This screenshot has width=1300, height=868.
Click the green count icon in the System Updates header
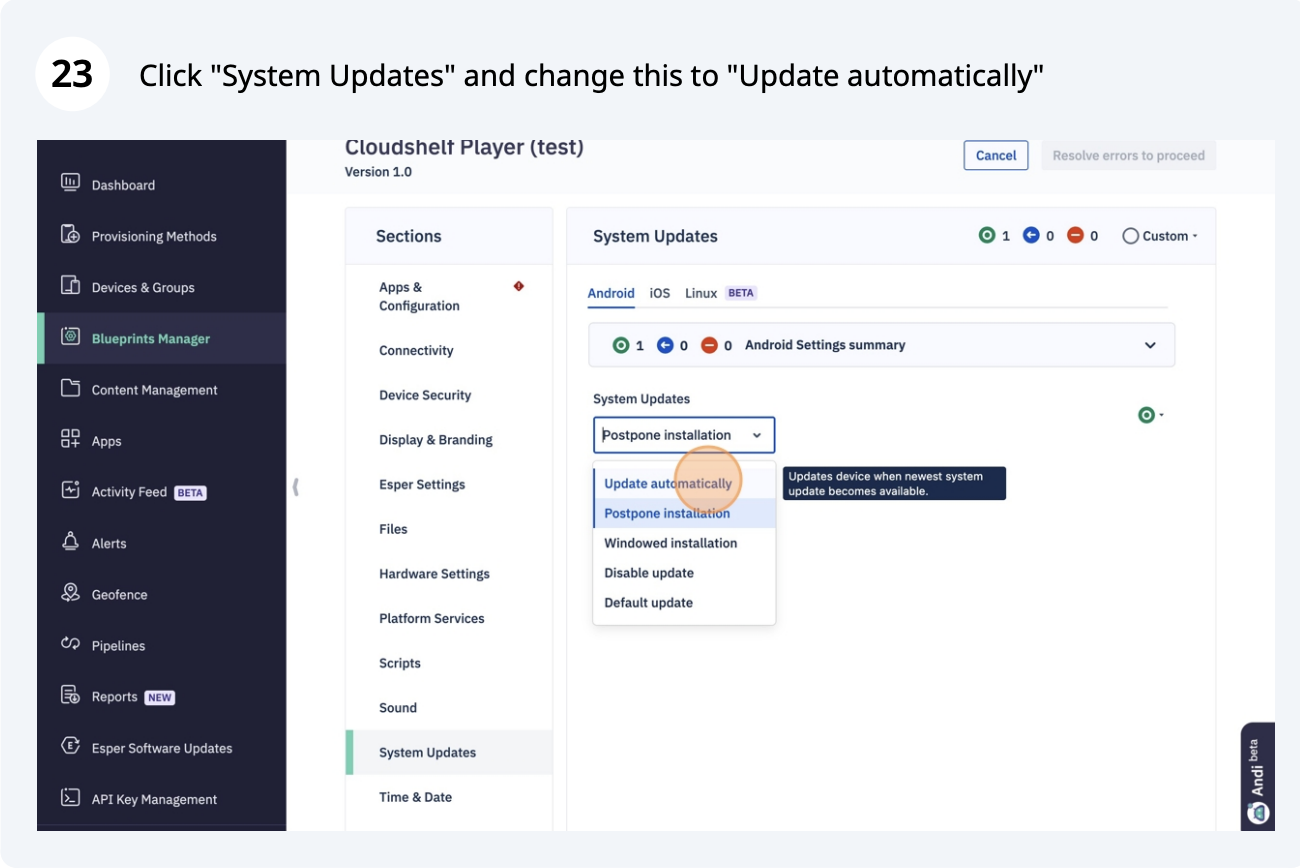pyautogui.click(x=987, y=236)
